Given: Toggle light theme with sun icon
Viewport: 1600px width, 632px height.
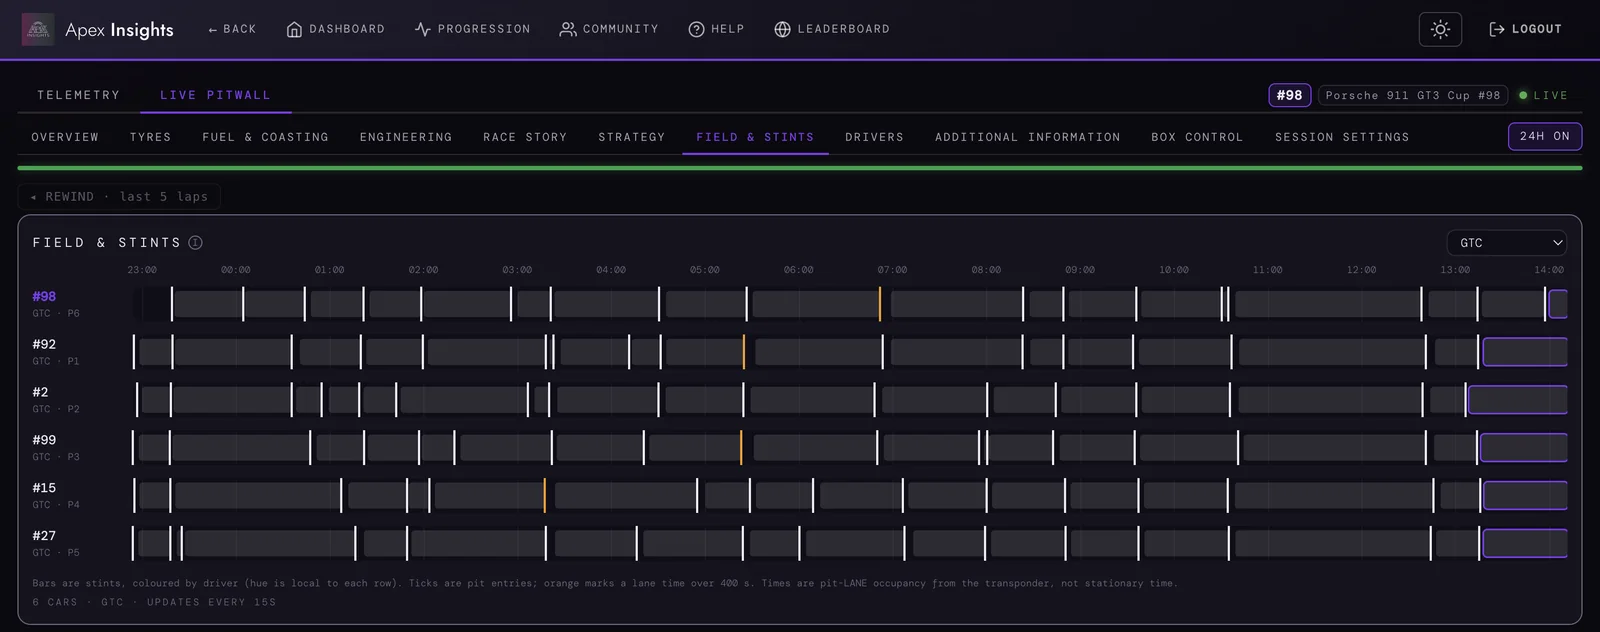Looking at the screenshot, I should click(x=1440, y=29).
